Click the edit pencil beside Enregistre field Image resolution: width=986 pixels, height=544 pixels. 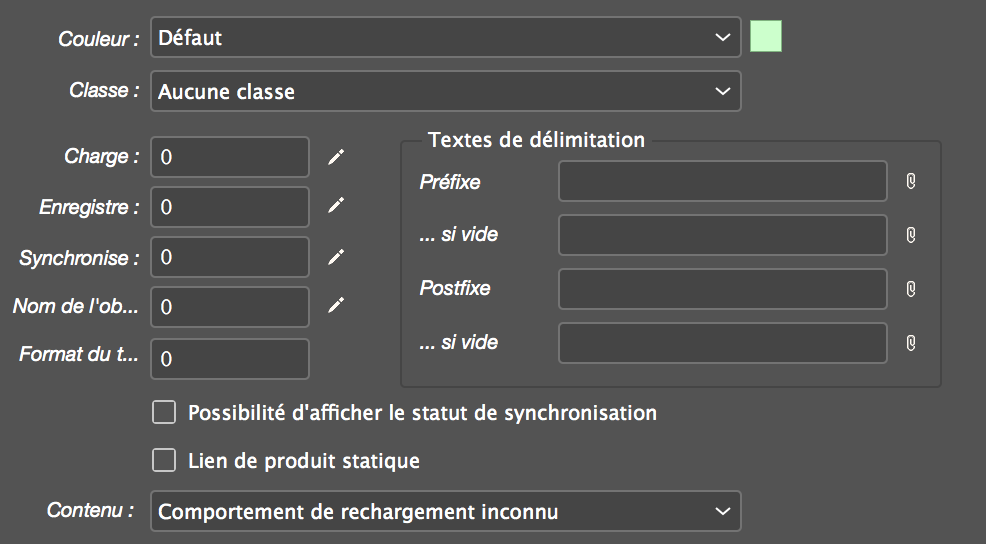pyautogui.click(x=336, y=205)
